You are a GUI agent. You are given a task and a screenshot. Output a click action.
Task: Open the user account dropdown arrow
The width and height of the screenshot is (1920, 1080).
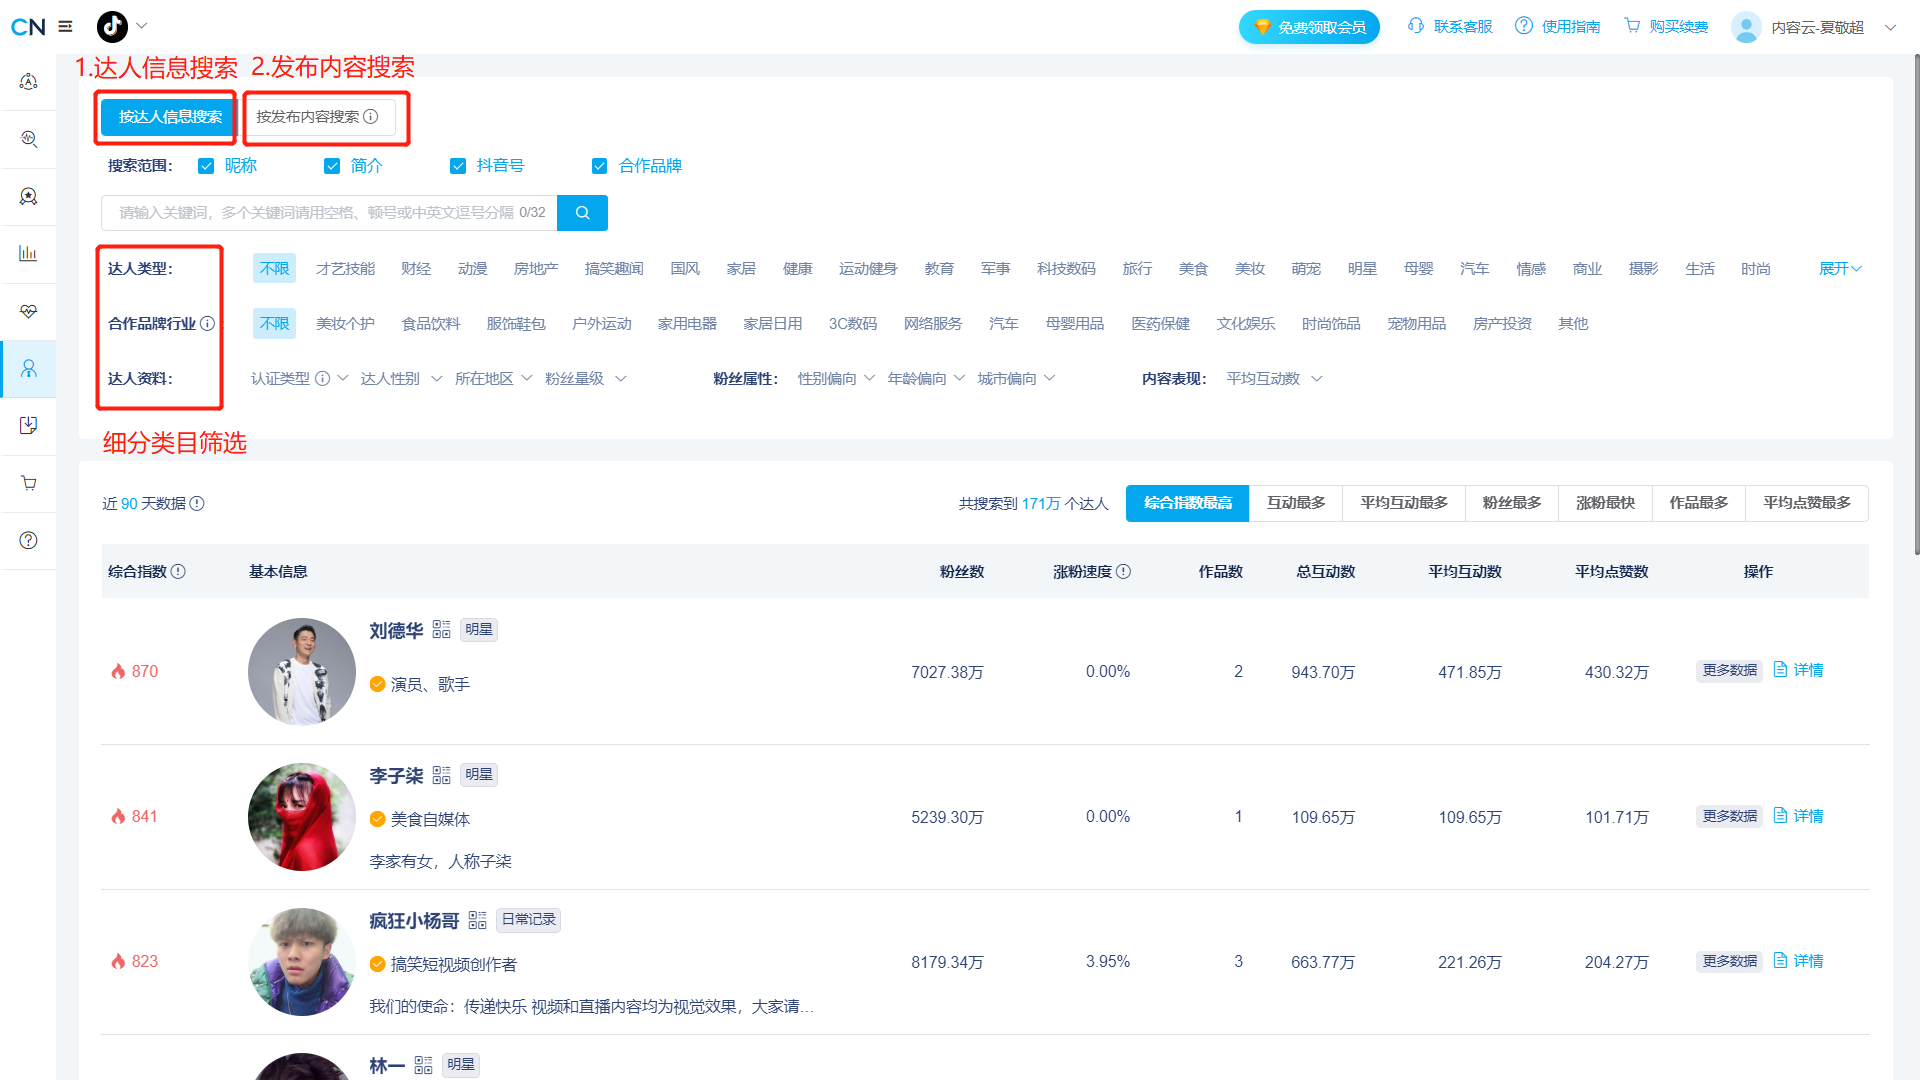[x=1890, y=28]
